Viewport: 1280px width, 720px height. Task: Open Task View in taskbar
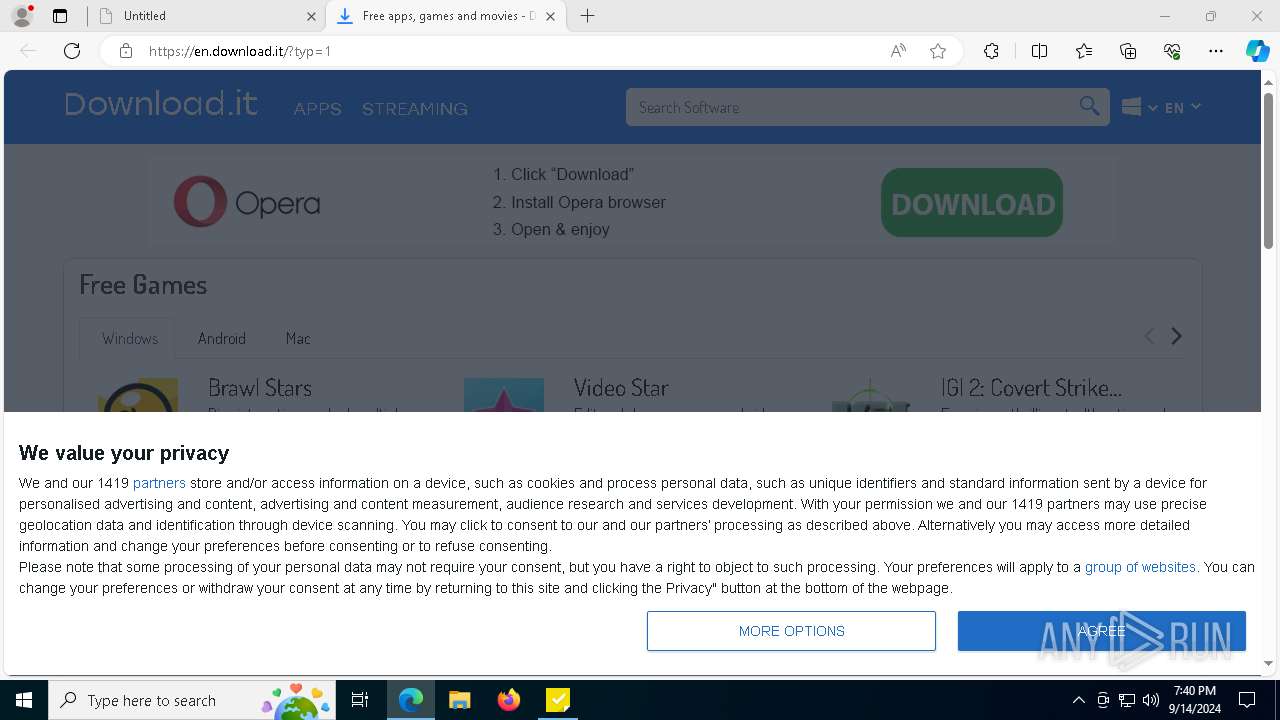tap(360, 700)
